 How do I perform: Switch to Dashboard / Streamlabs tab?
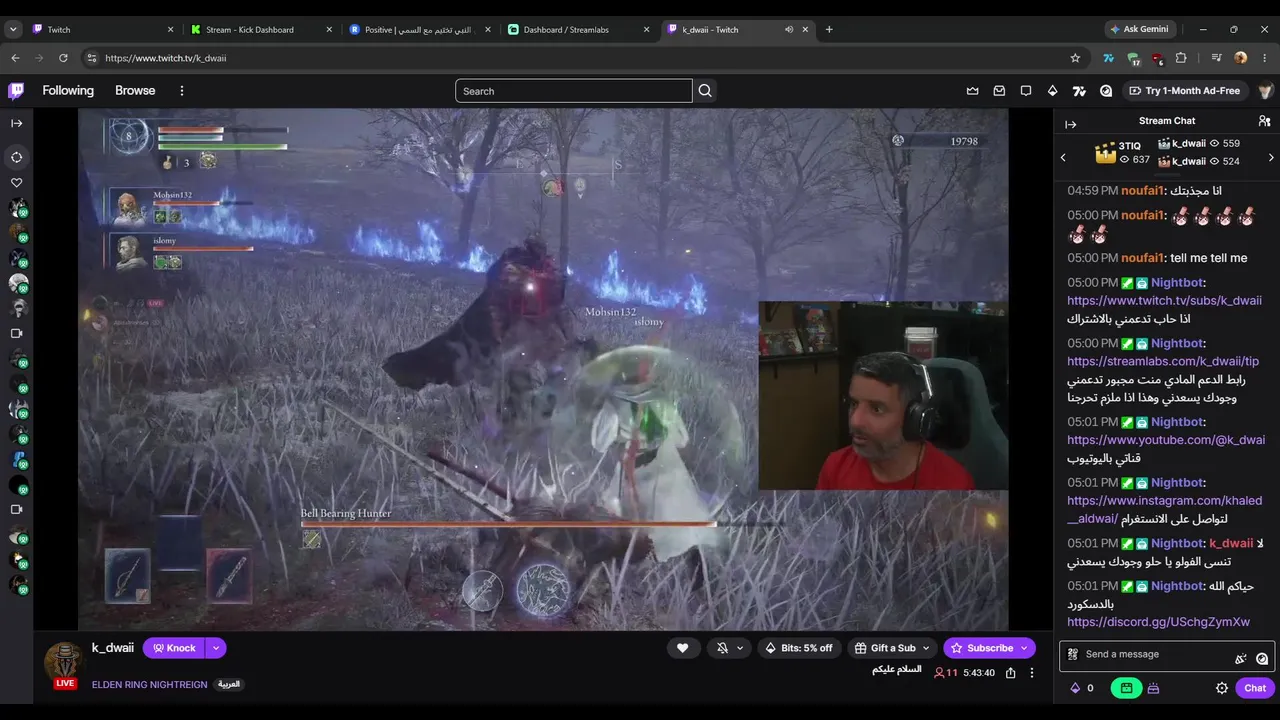click(x=580, y=29)
